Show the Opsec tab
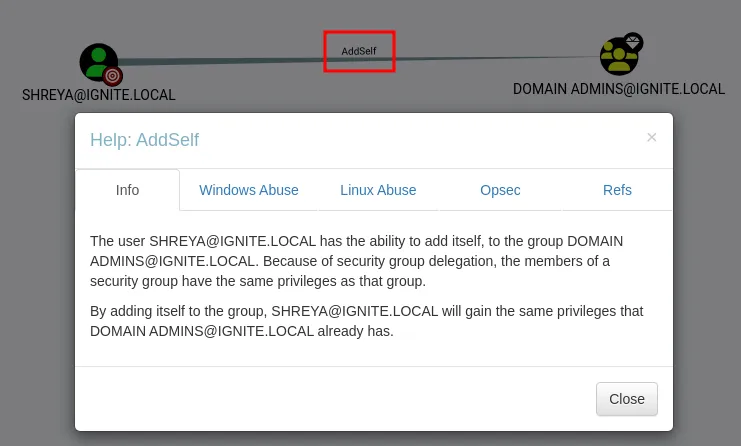This screenshot has width=741, height=446. [x=500, y=190]
